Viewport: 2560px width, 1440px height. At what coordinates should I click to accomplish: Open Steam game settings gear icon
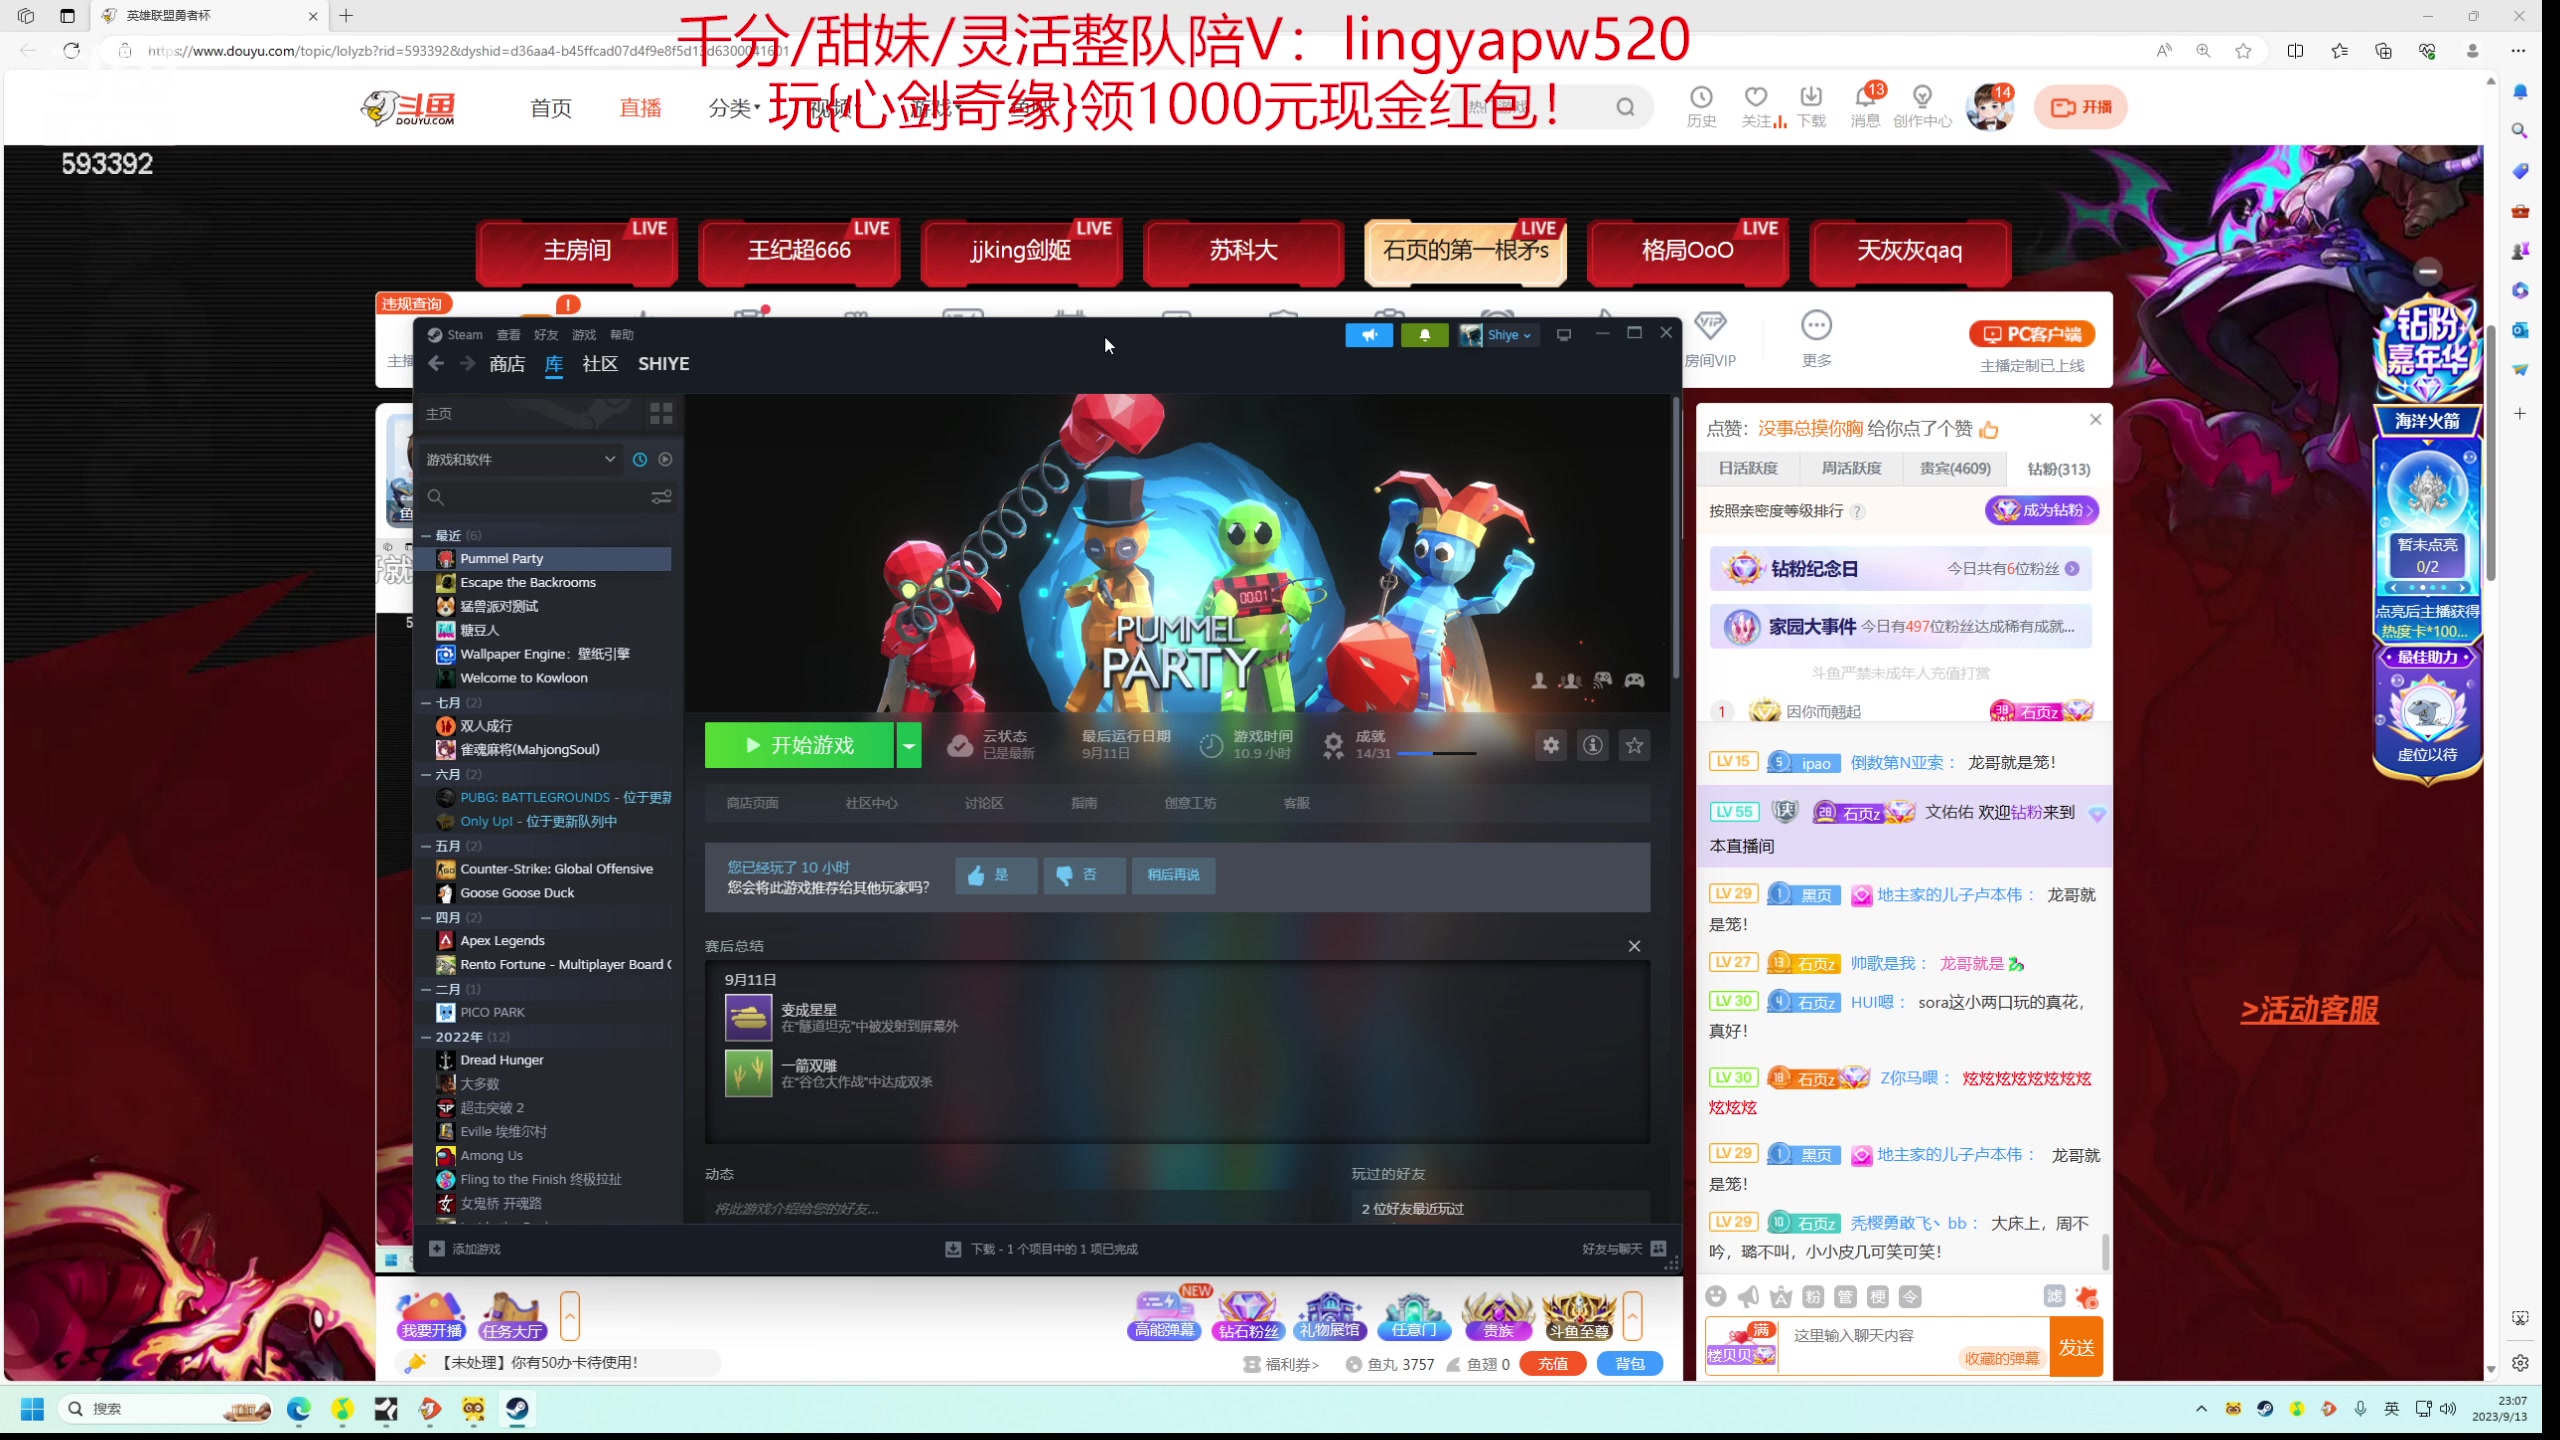[1550, 745]
